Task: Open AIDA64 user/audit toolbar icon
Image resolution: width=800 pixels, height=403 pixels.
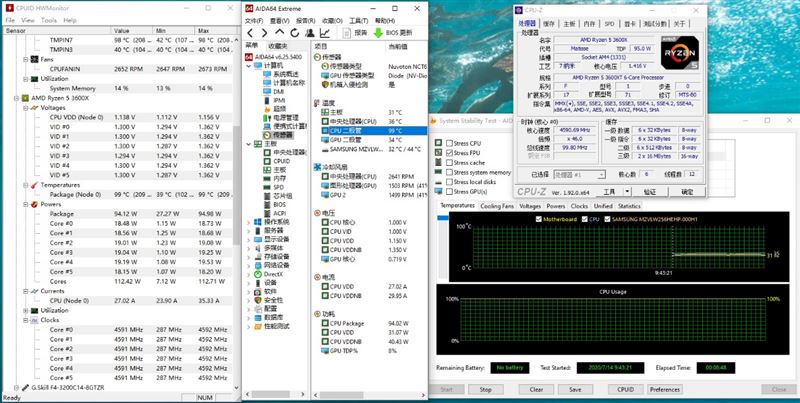Action: [310, 33]
